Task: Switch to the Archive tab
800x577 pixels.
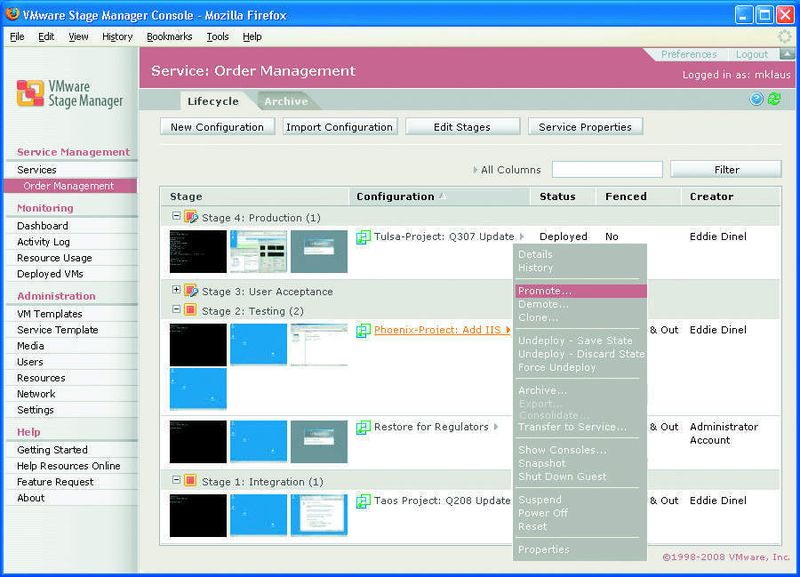Action: [x=286, y=101]
